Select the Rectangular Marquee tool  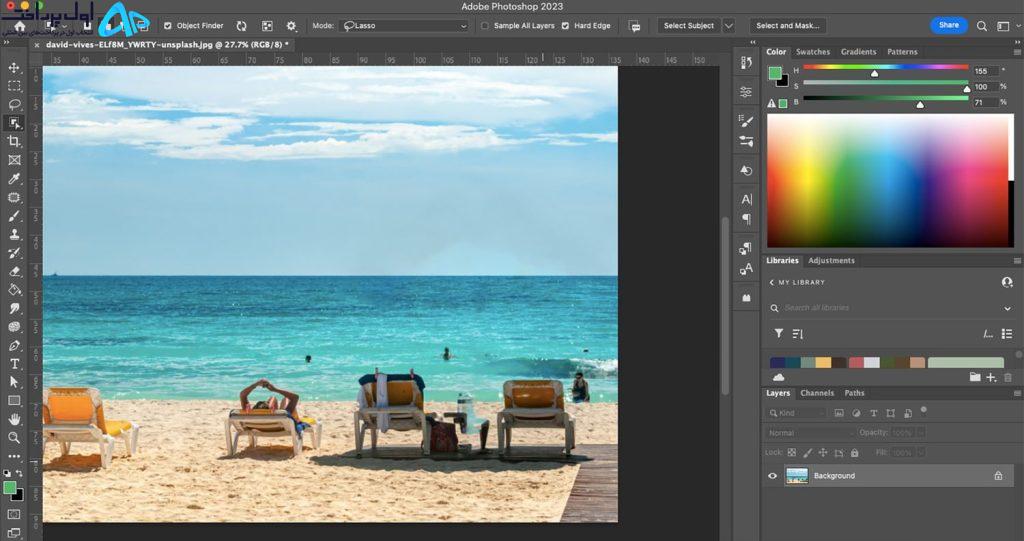[x=14, y=86]
